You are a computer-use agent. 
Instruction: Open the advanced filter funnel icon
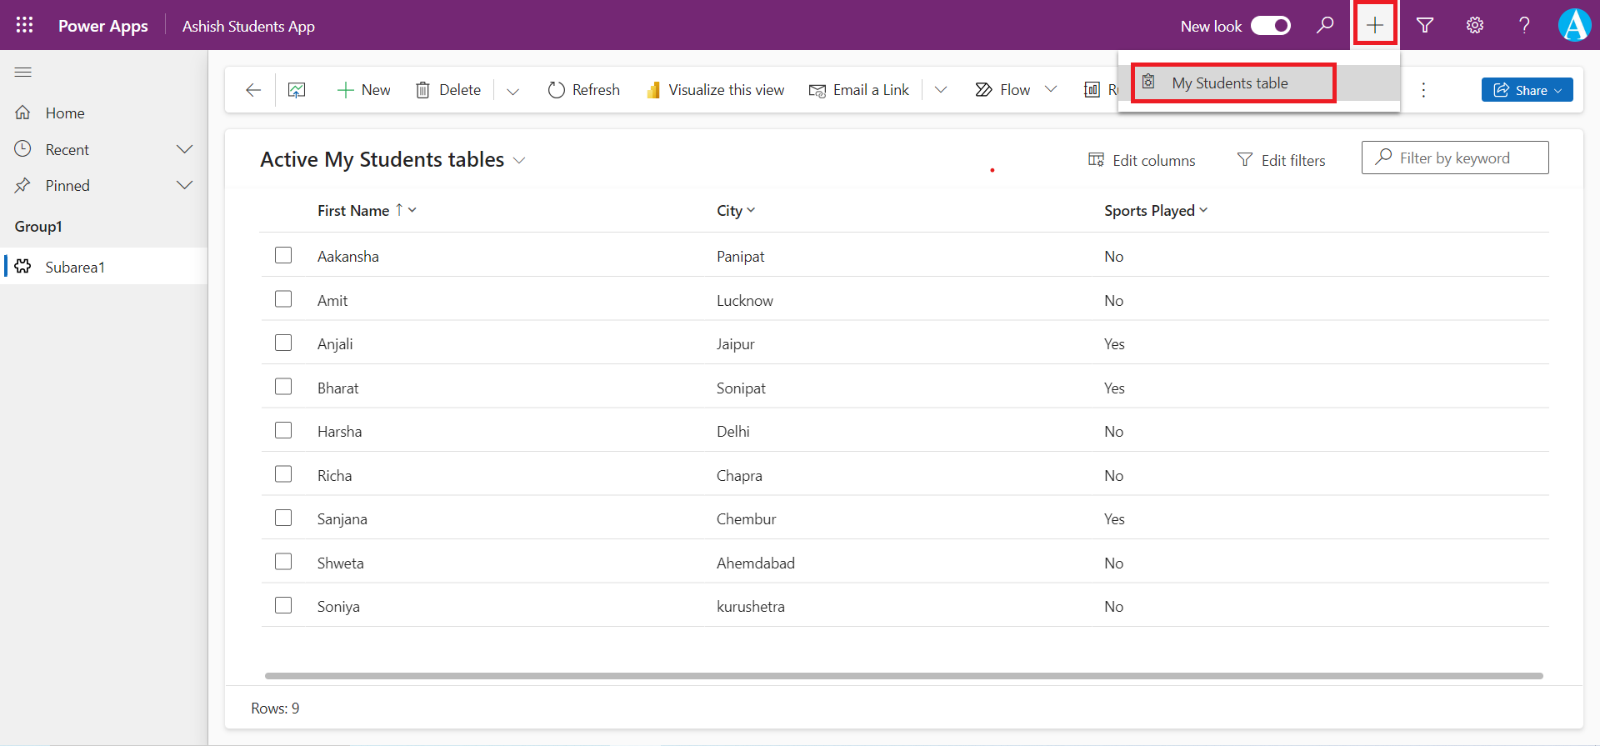[x=1425, y=25]
